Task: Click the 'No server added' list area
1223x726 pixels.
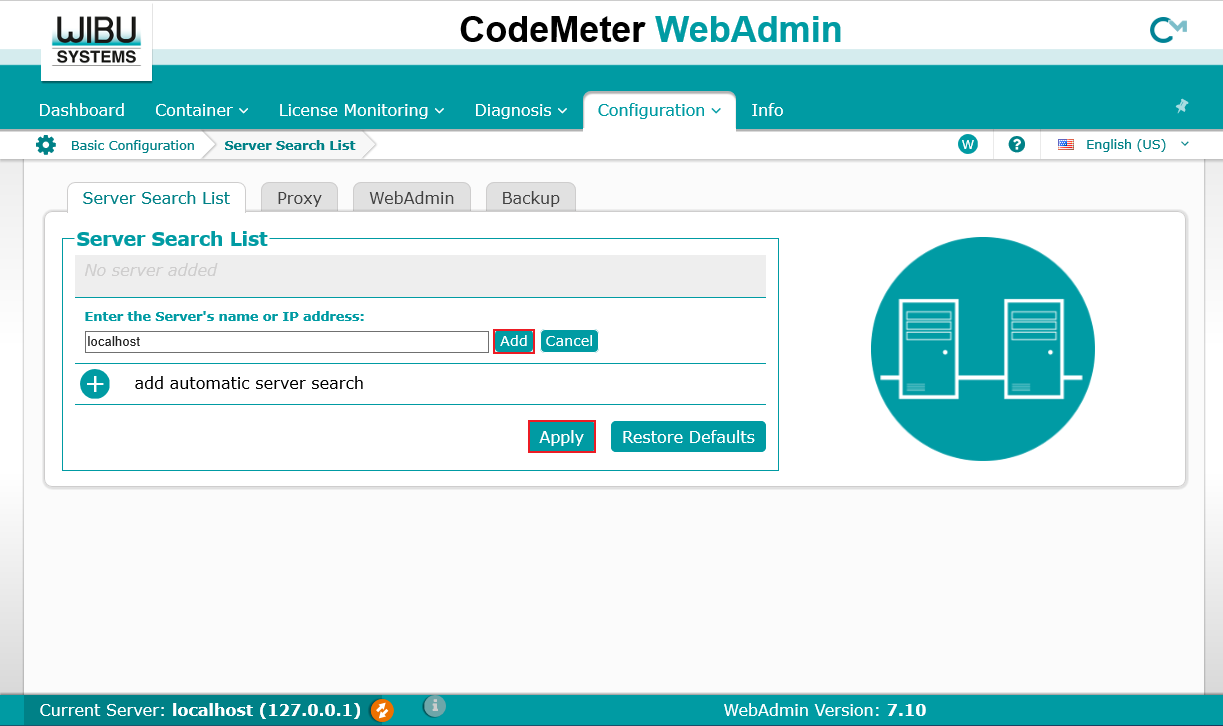Action: pyautogui.click(x=420, y=275)
